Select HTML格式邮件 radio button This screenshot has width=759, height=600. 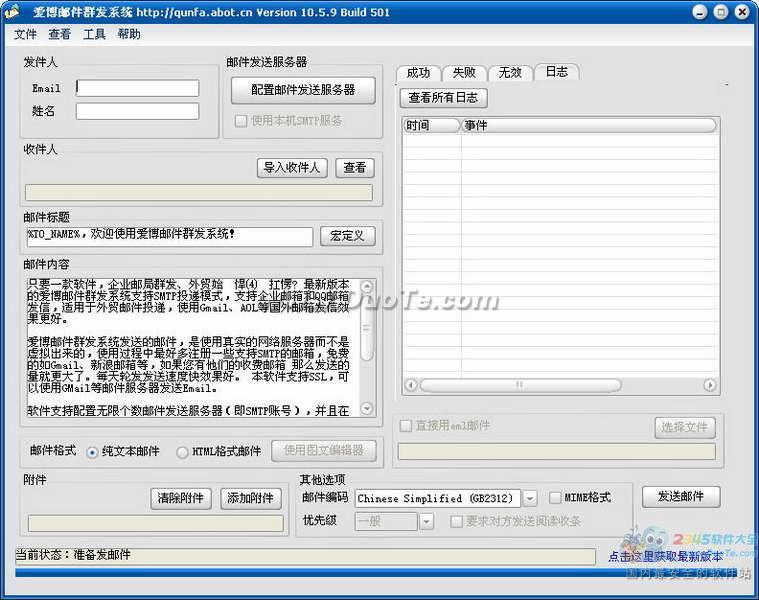pyautogui.click(x=182, y=452)
